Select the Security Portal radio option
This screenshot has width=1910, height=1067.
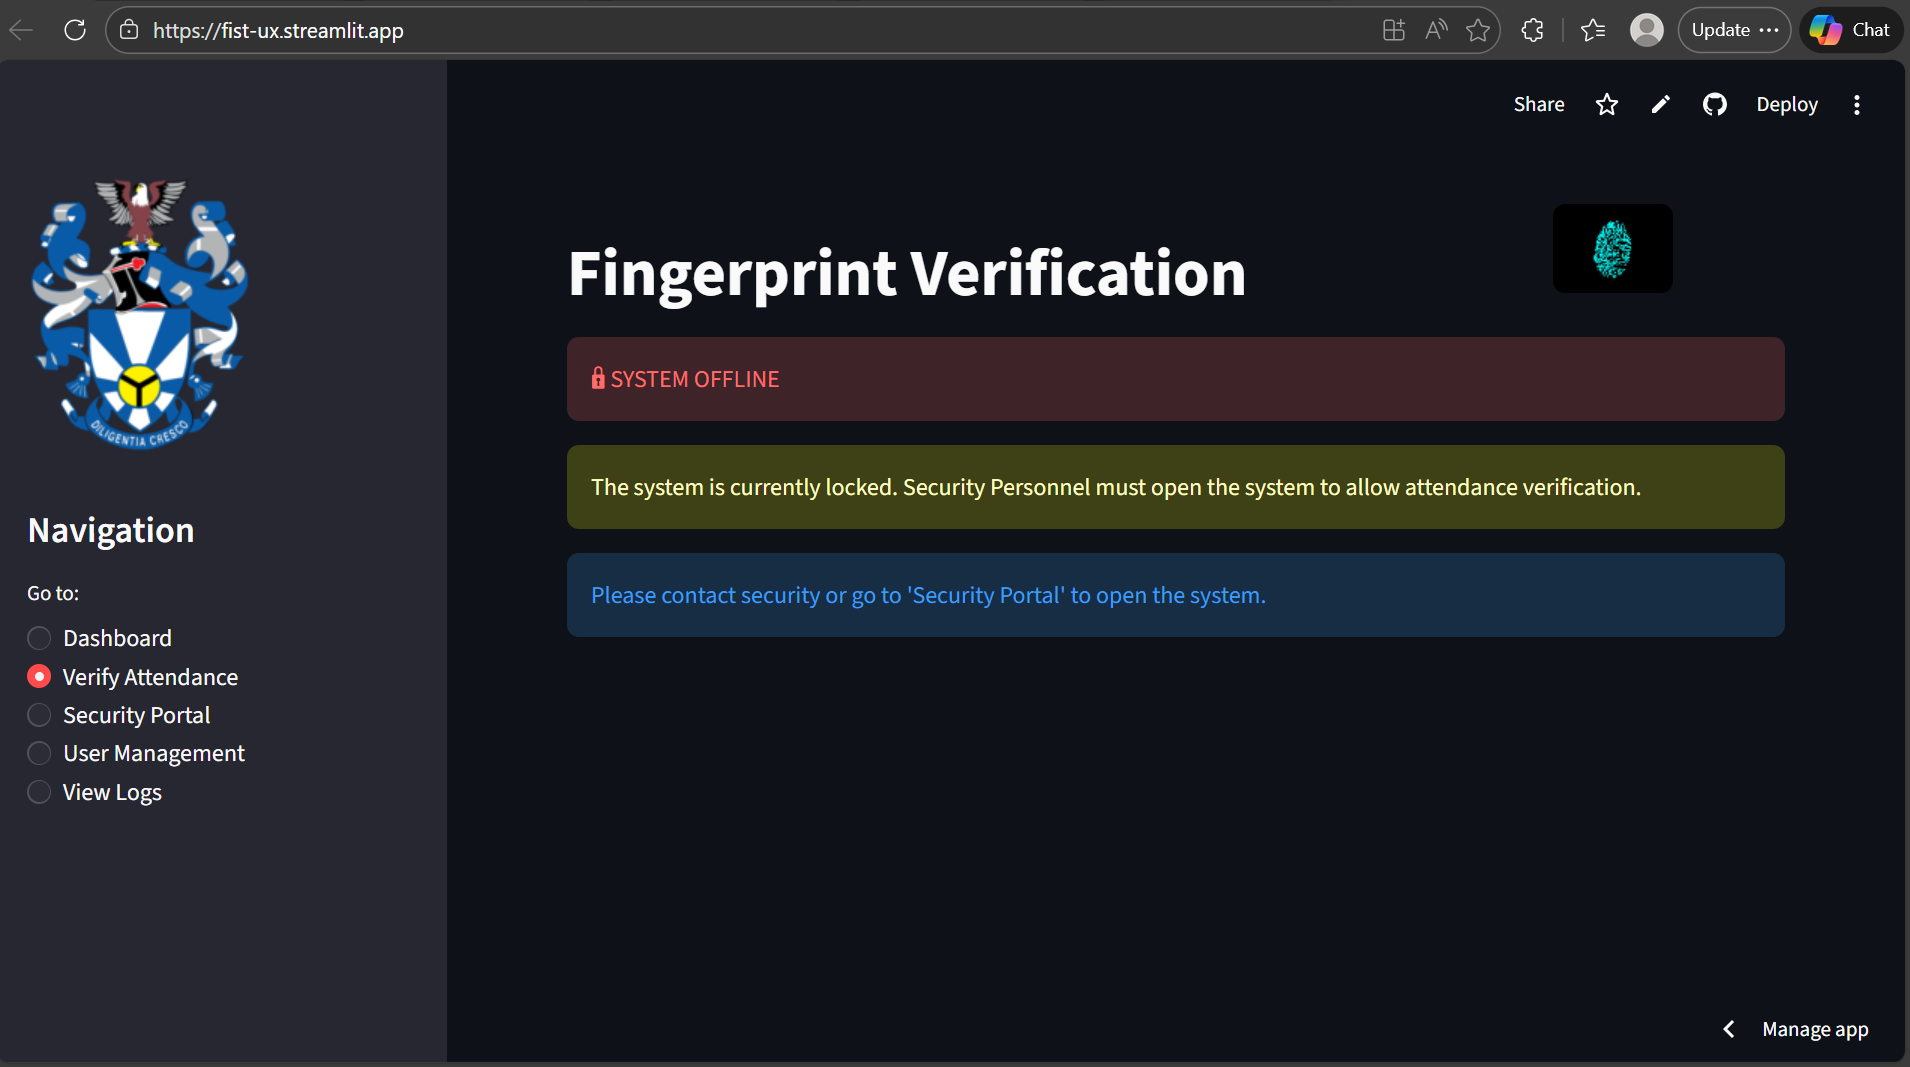[x=39, y=715]
